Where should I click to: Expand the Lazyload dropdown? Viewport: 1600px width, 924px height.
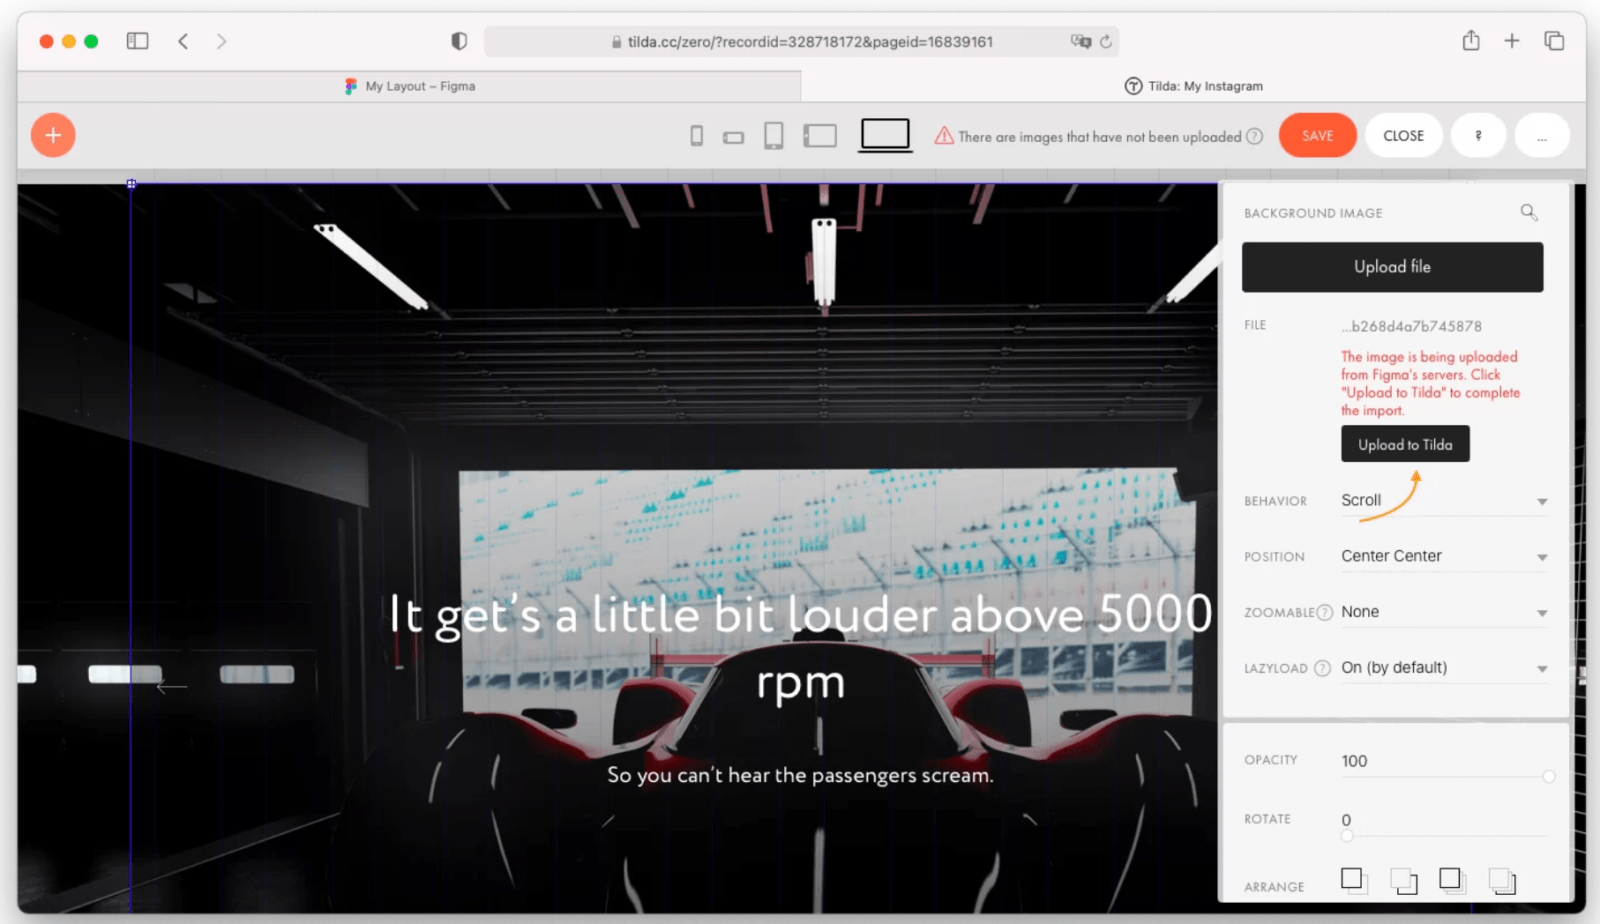[1443, 668]
